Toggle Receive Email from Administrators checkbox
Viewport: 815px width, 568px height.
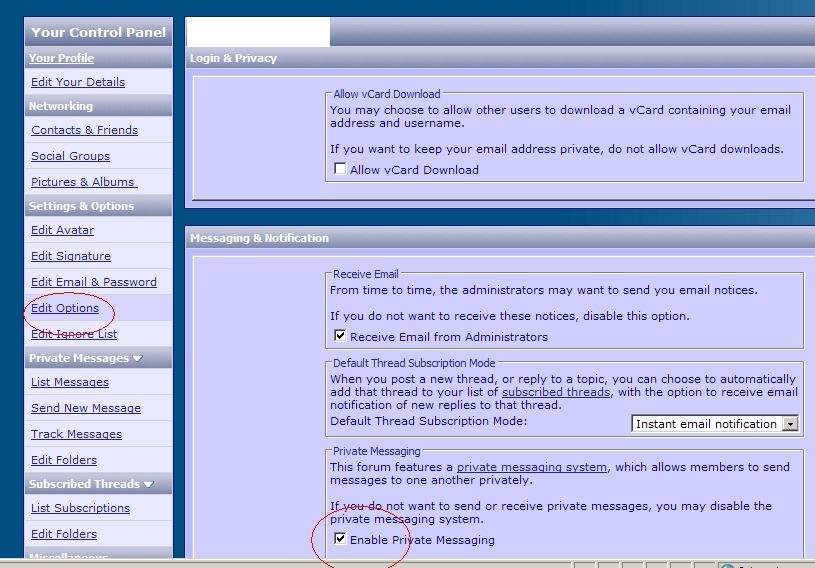pyautogui.click(x=340, y=337)
